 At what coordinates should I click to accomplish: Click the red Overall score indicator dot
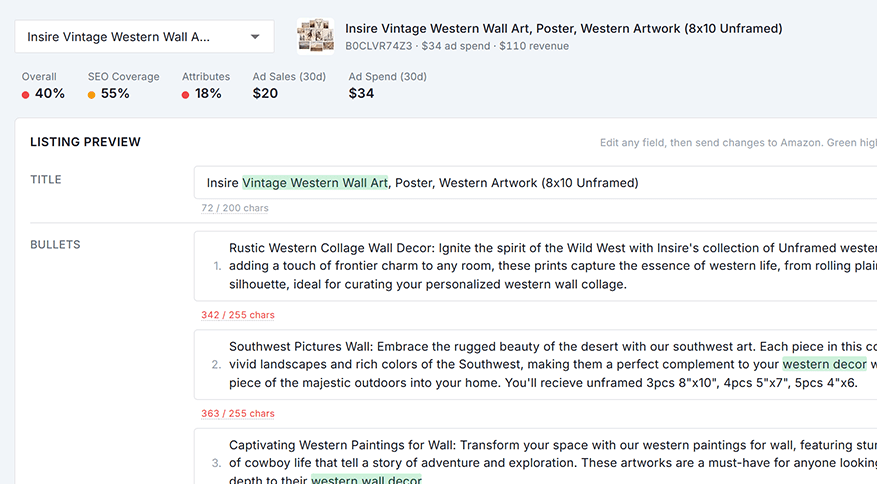click(25, 95)
